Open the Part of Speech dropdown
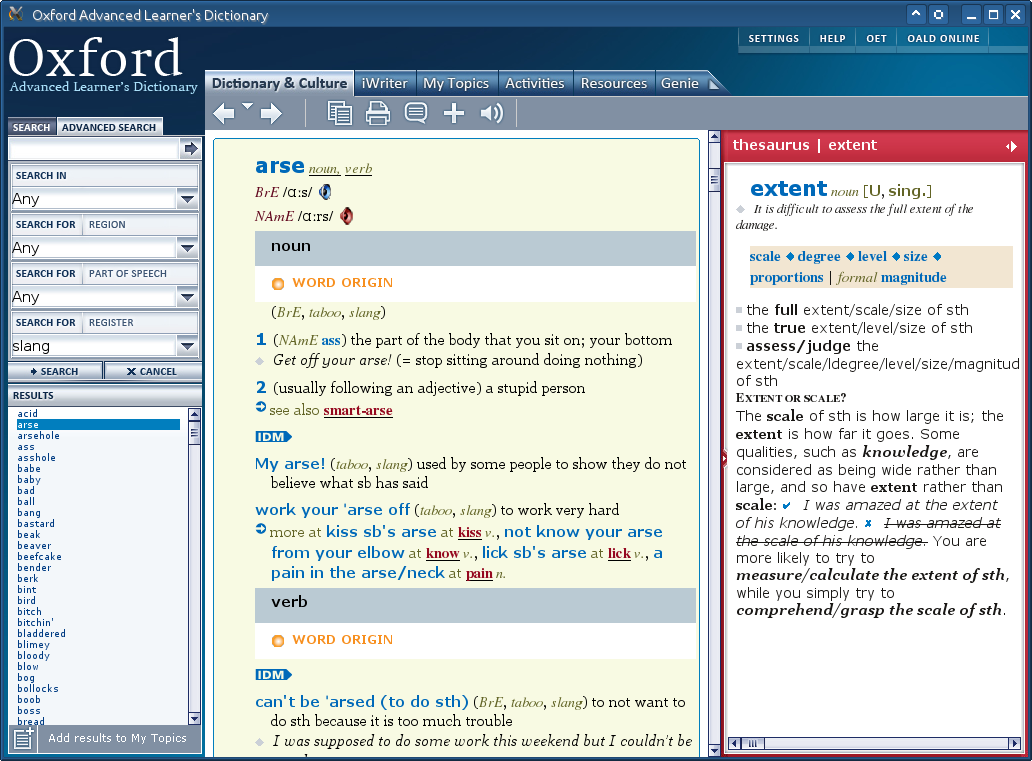Viewport: 1032px width, 761px height. tap(188, 298)
